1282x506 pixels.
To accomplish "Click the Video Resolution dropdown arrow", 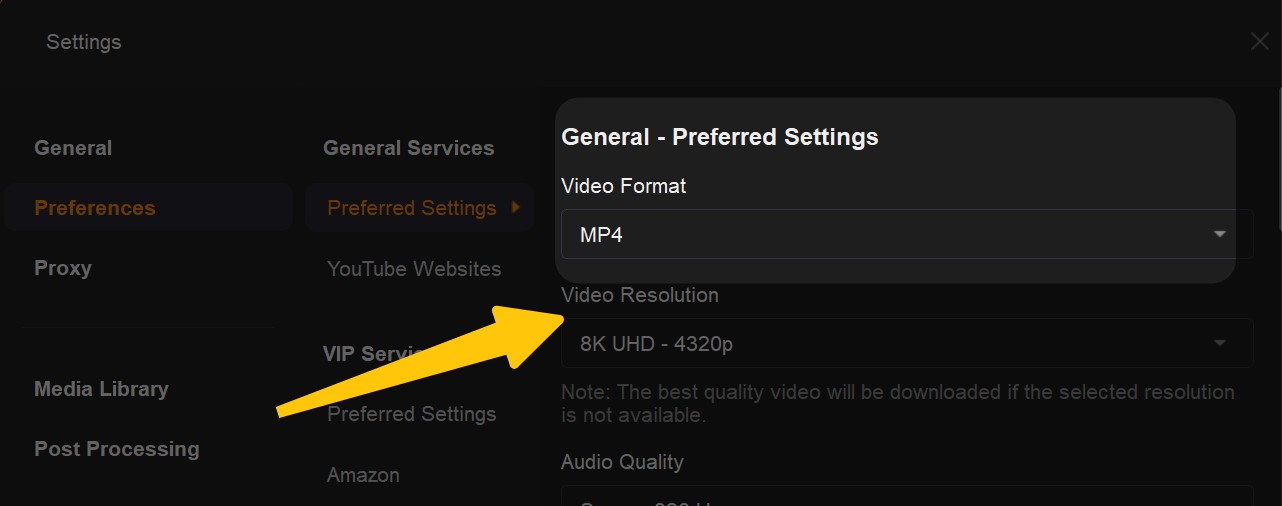I will click(x=1219, y=343).
